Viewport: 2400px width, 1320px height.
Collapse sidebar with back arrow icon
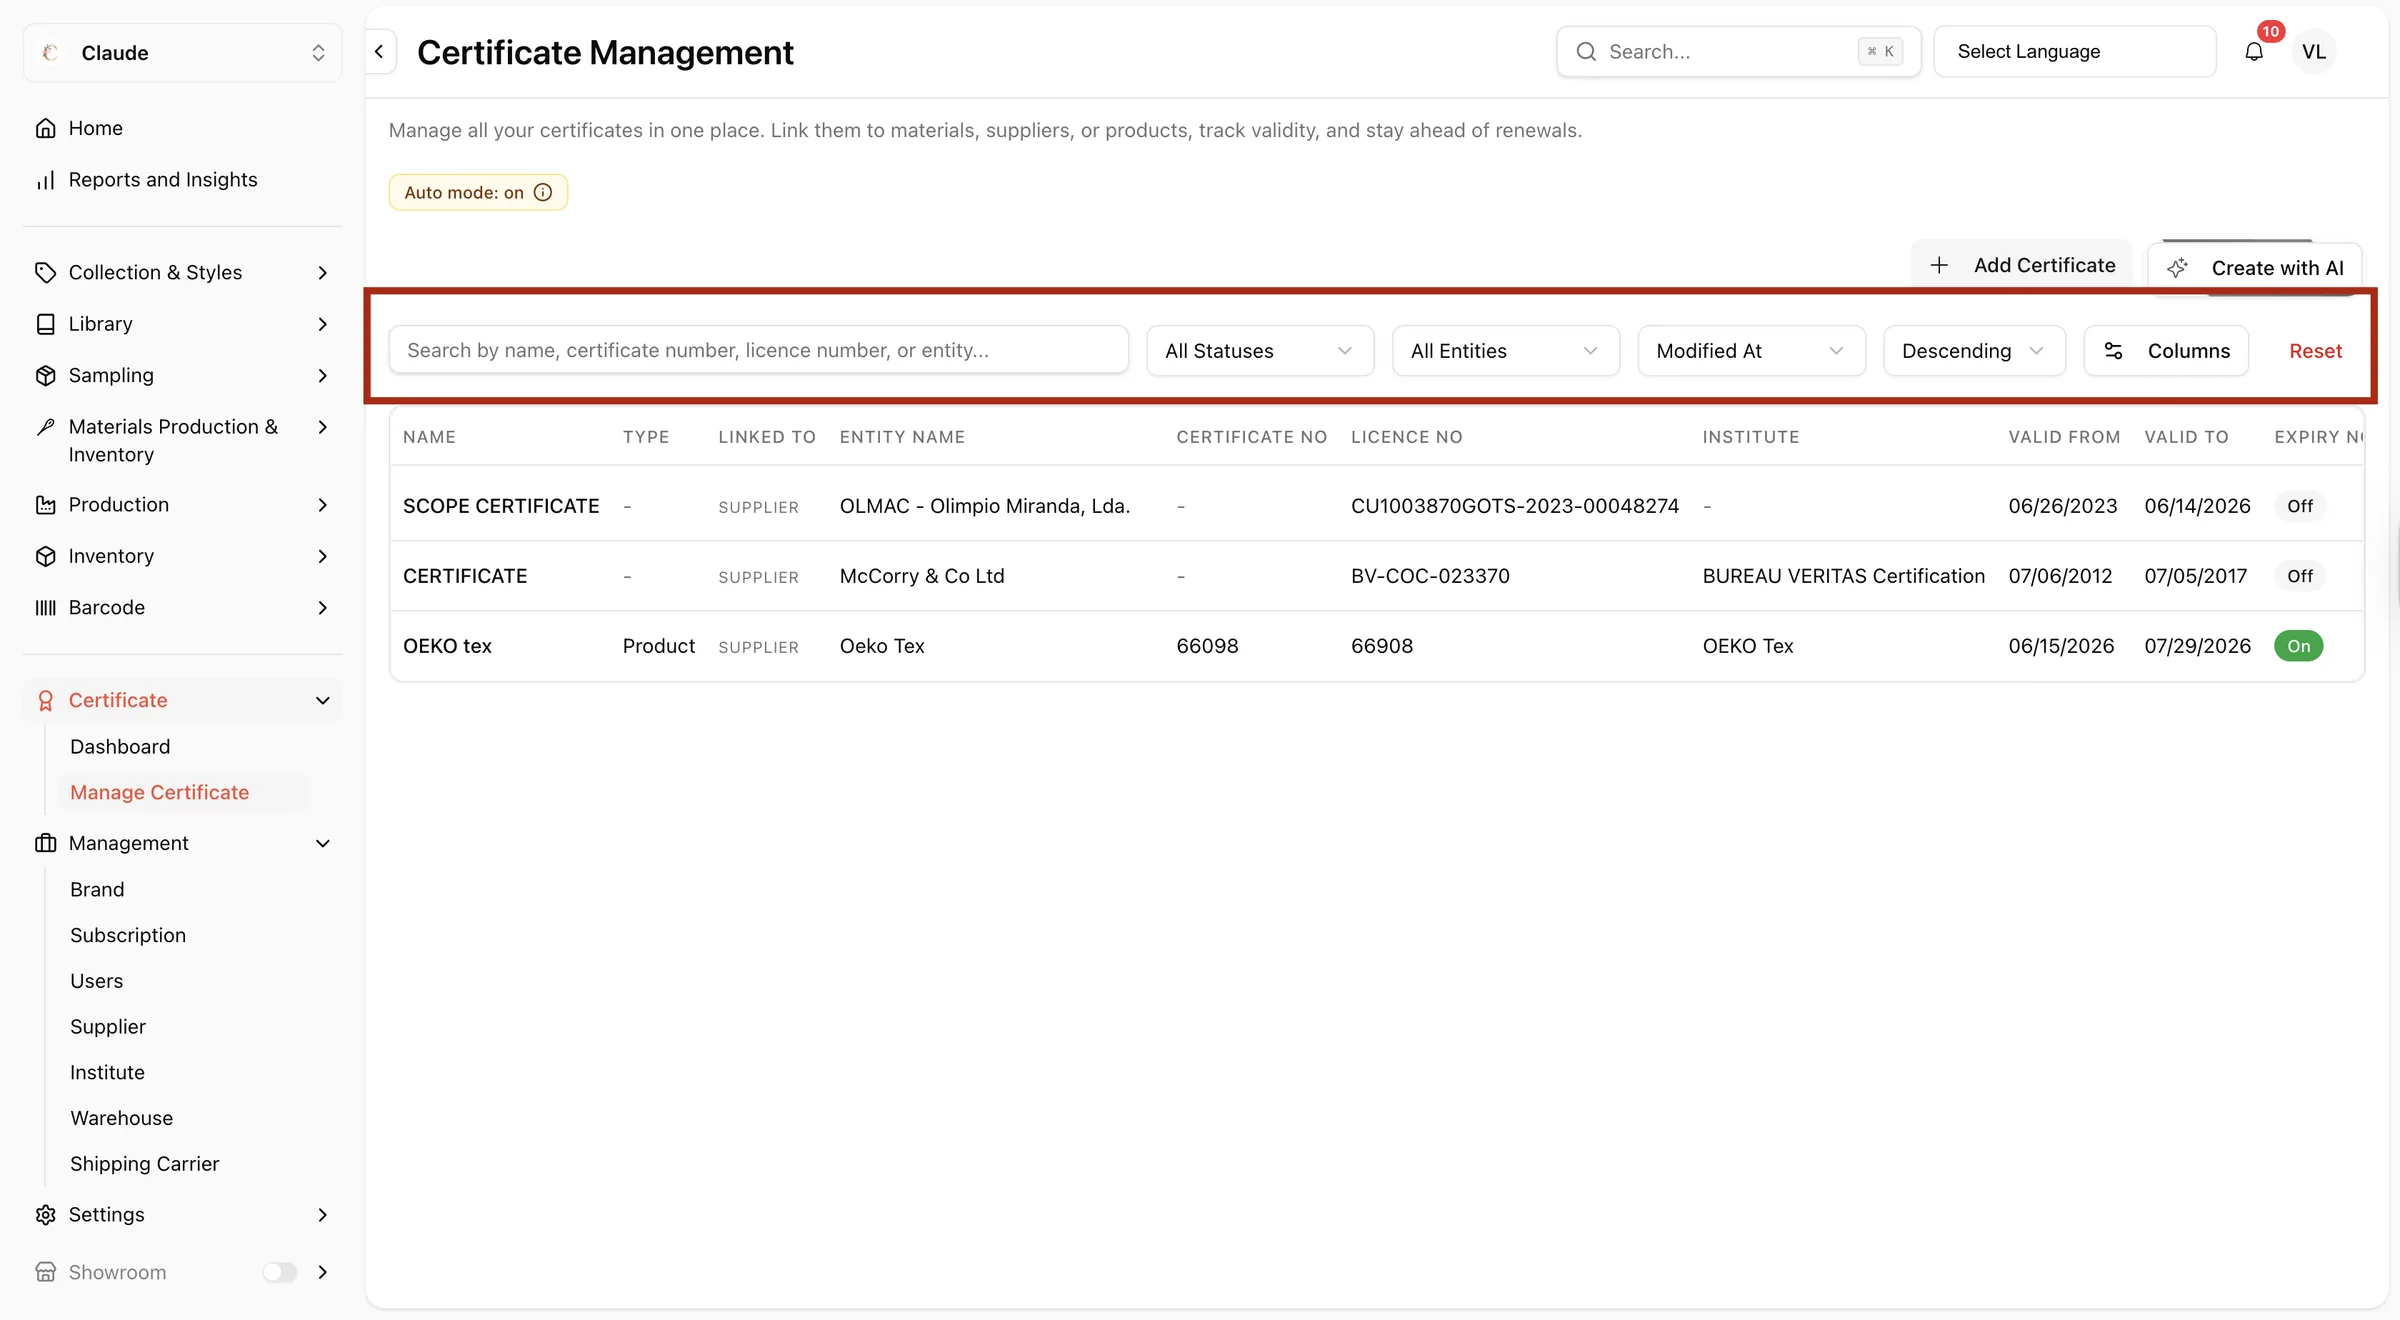[x=379, y=52]
